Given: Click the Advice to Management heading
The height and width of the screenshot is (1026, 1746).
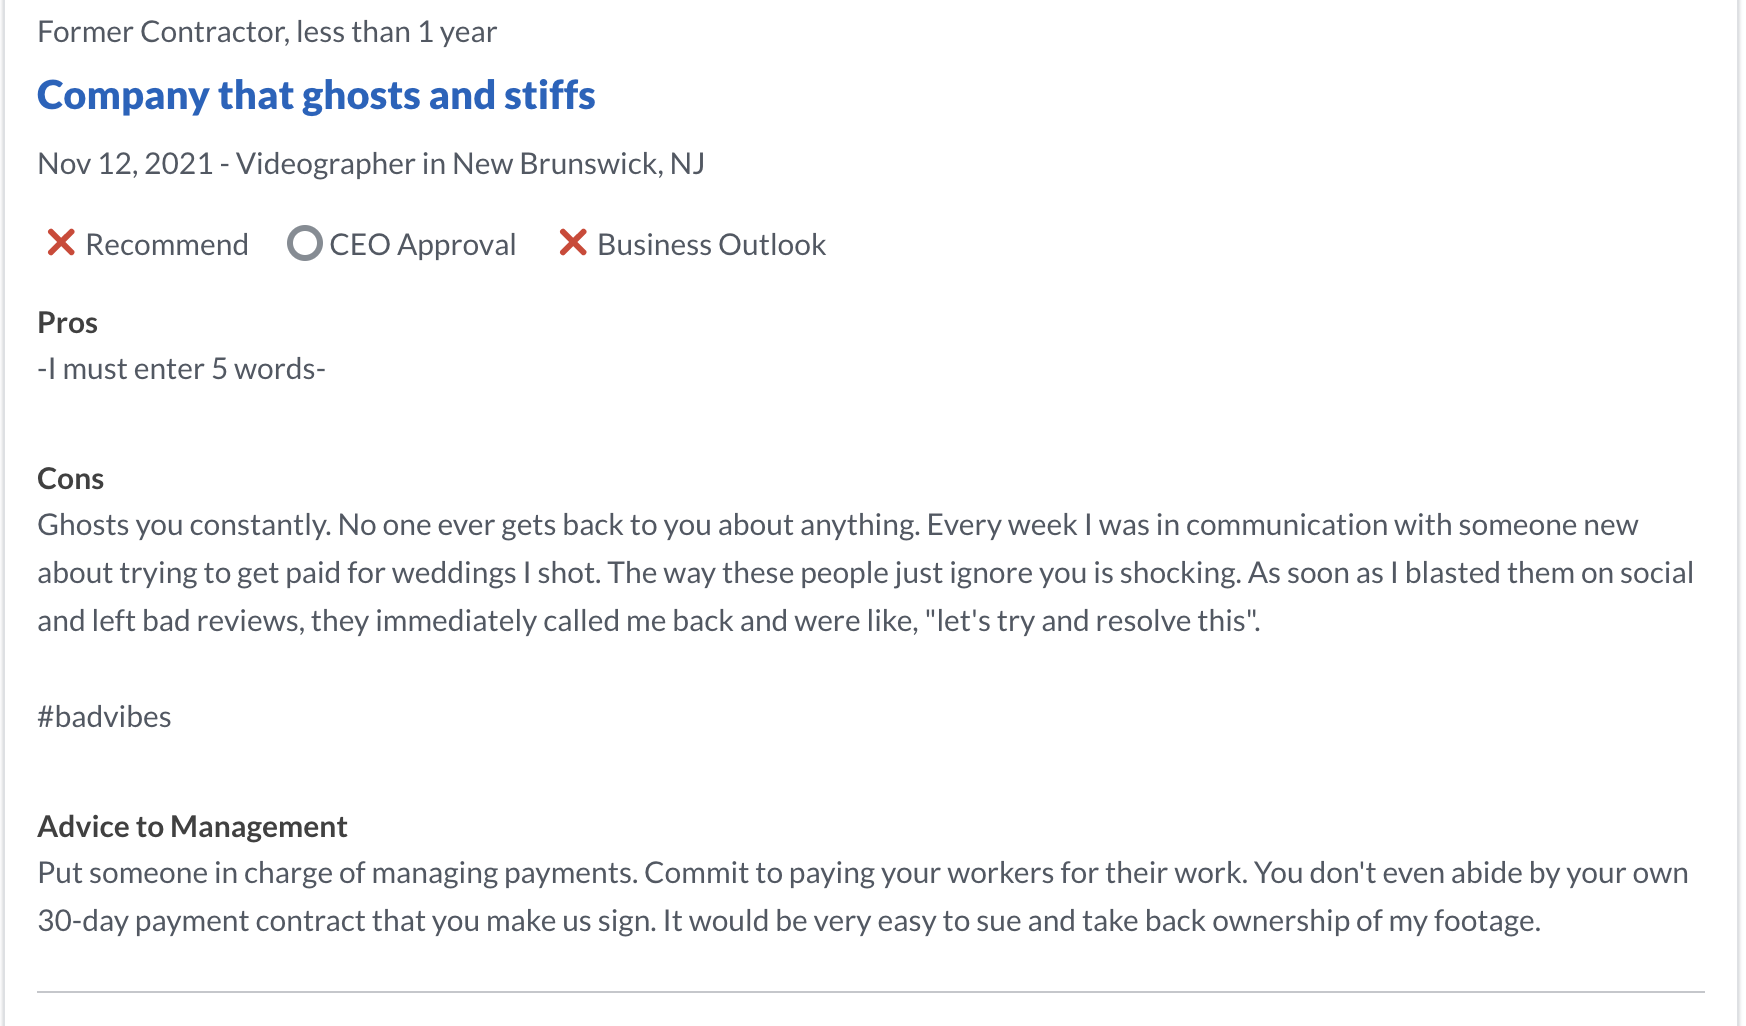Looking at the screenshot, I should 192,827.
